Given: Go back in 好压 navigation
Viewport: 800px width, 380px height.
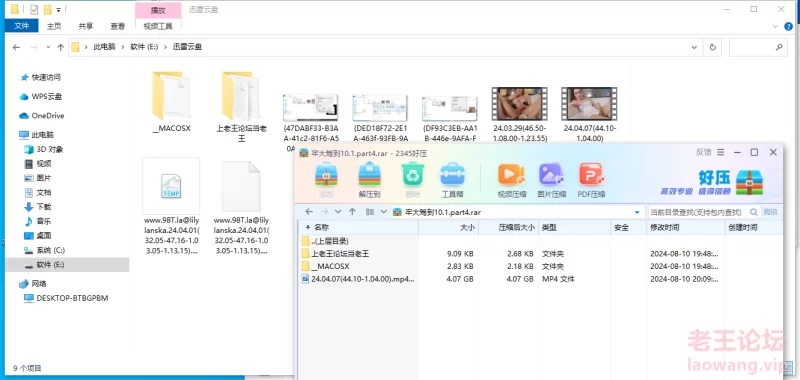Looking at the screenshot, I should [x=309, y=212].
